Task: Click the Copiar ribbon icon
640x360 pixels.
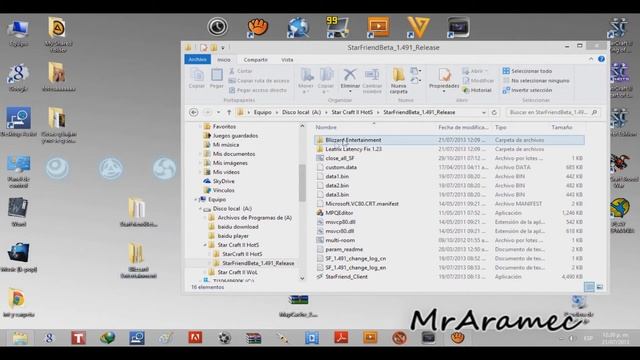Action: [x=197, y=78]
